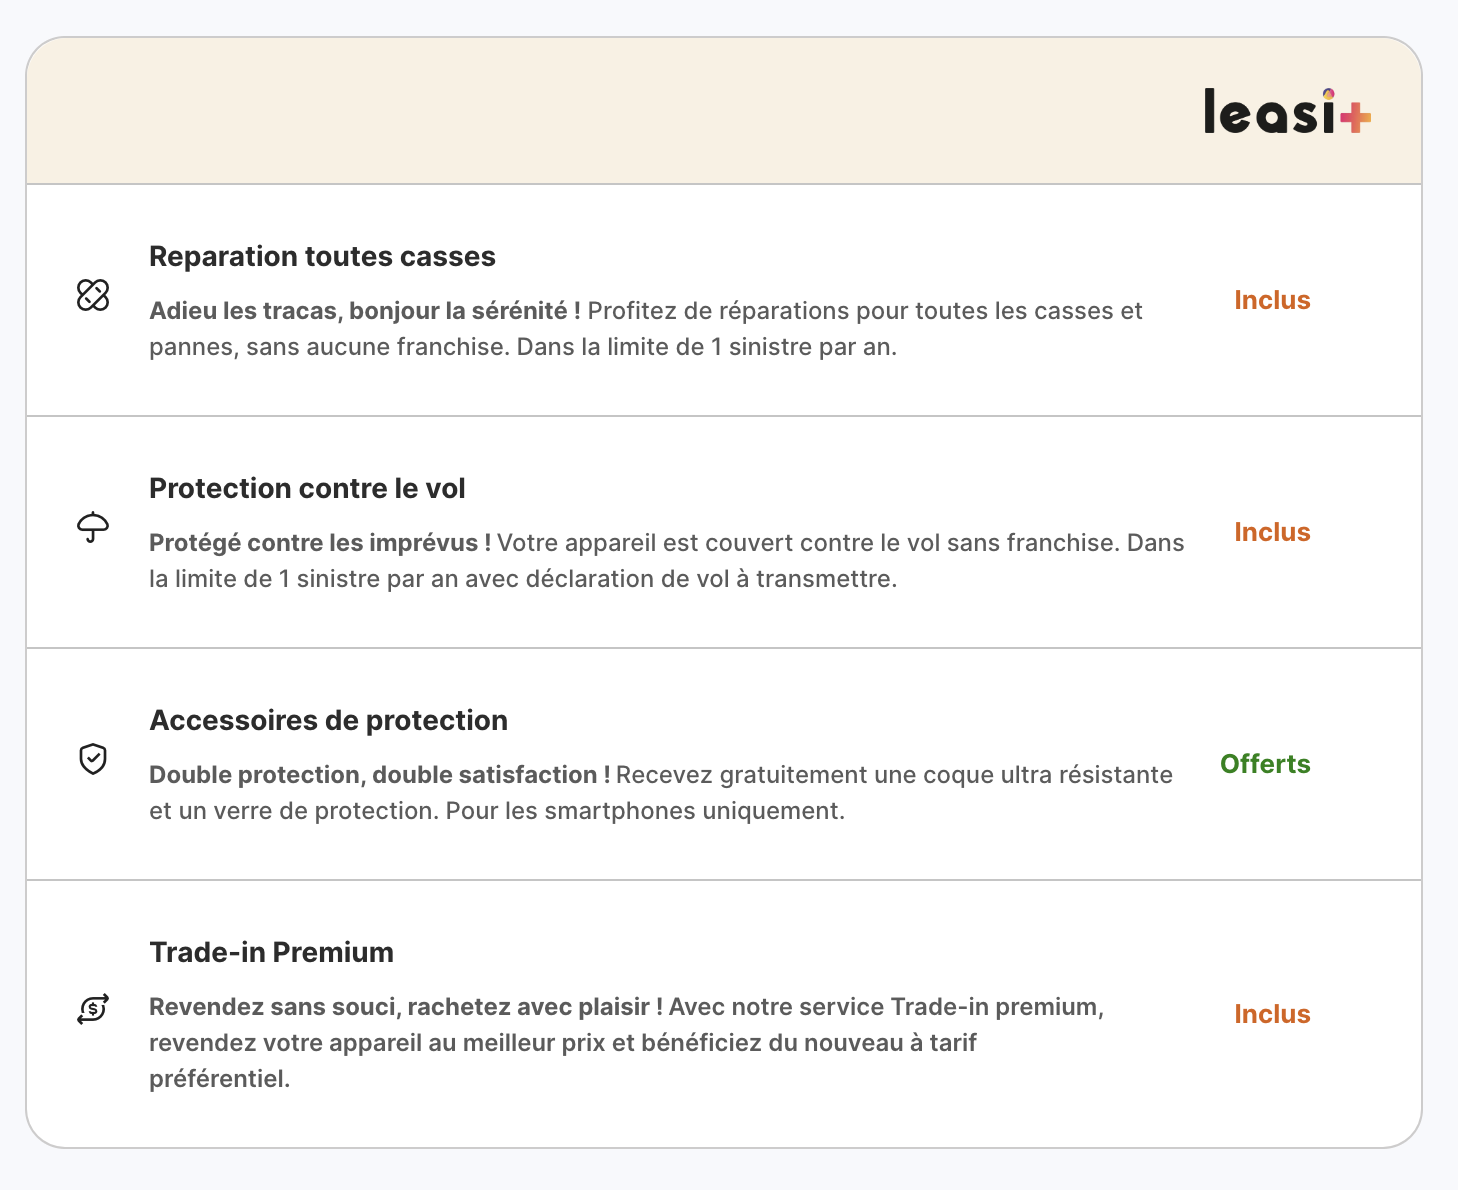Click the leasi+ logo

1288,111
